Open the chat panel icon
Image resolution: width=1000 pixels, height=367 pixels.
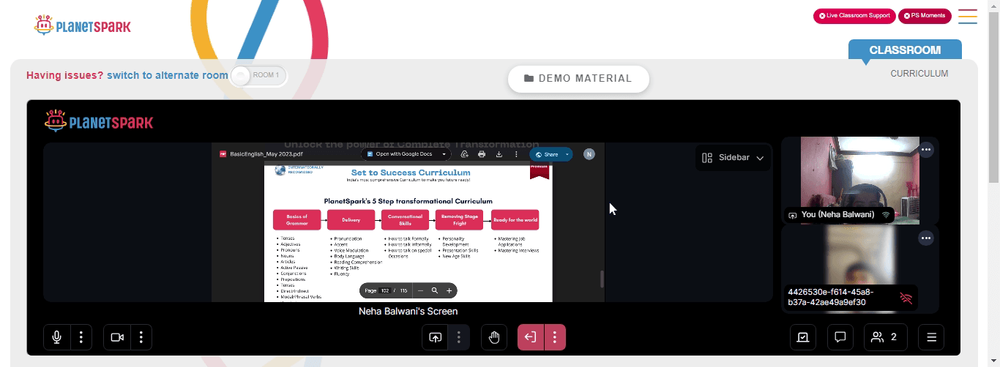click(x=840, y=338)
